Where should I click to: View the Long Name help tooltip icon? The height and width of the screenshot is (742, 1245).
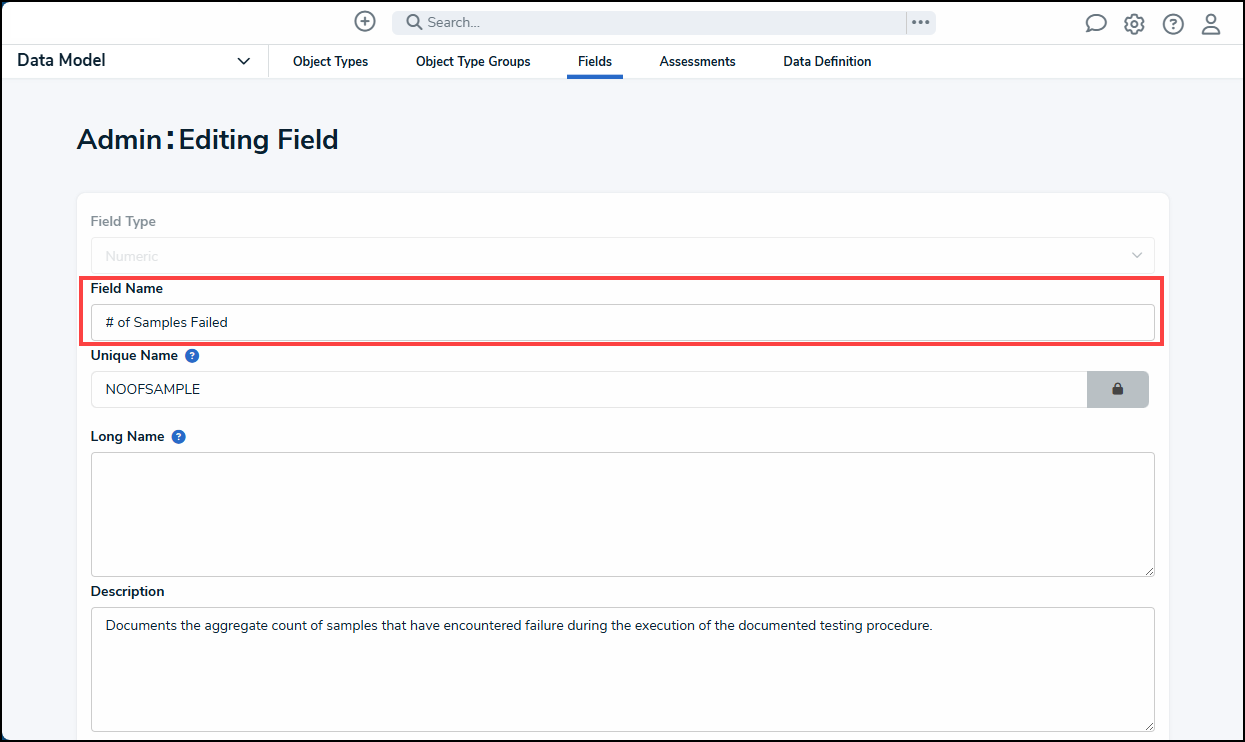[178, 436]
